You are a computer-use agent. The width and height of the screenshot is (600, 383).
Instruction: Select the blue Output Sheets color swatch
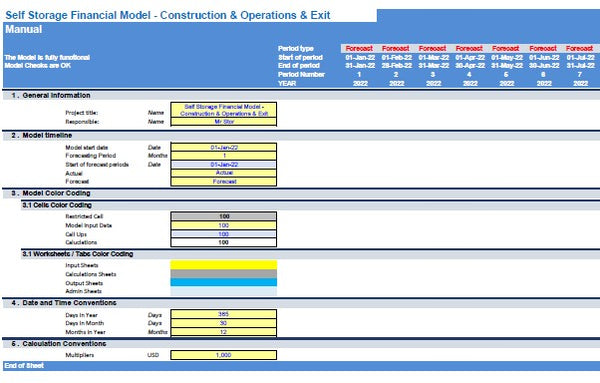pyautogui.click(x=223, y=282)
